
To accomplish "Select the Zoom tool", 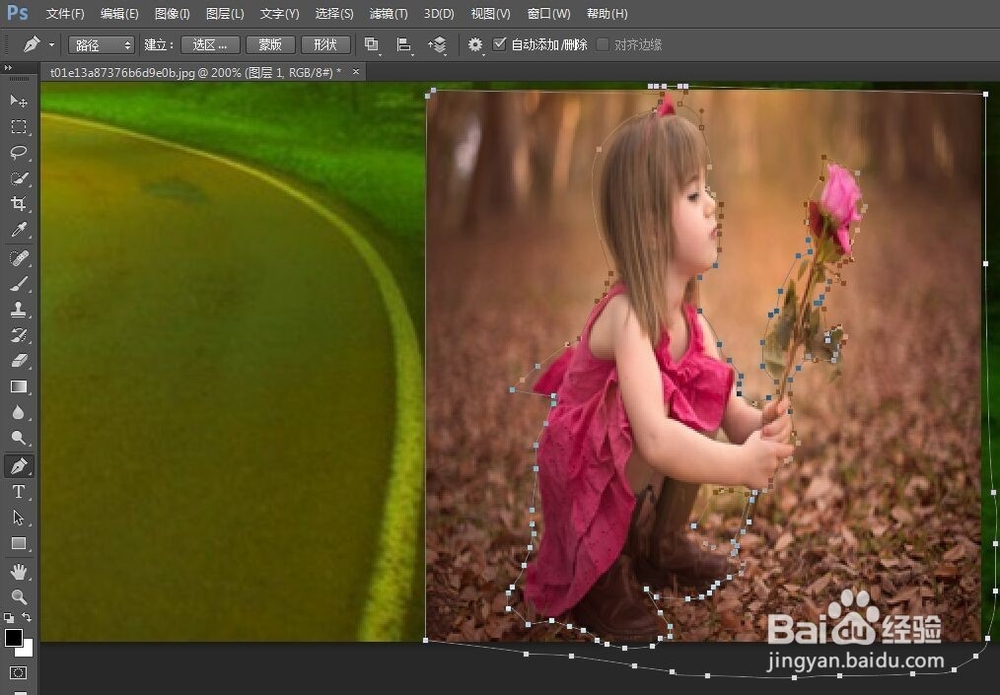I will click(x=18, y=597).
